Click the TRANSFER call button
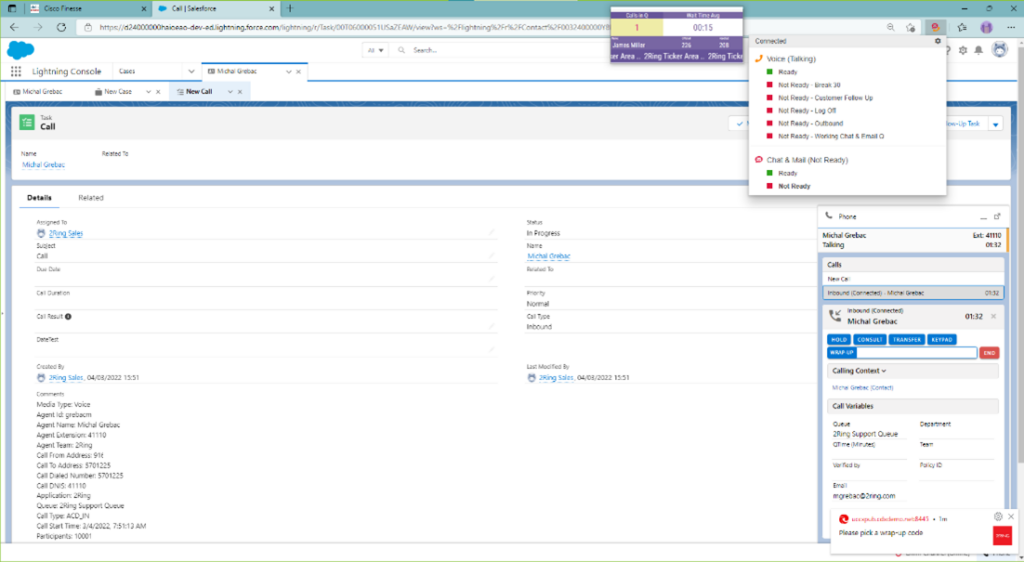Viewport: 1024px width, 562px height. tap(907, 339)
